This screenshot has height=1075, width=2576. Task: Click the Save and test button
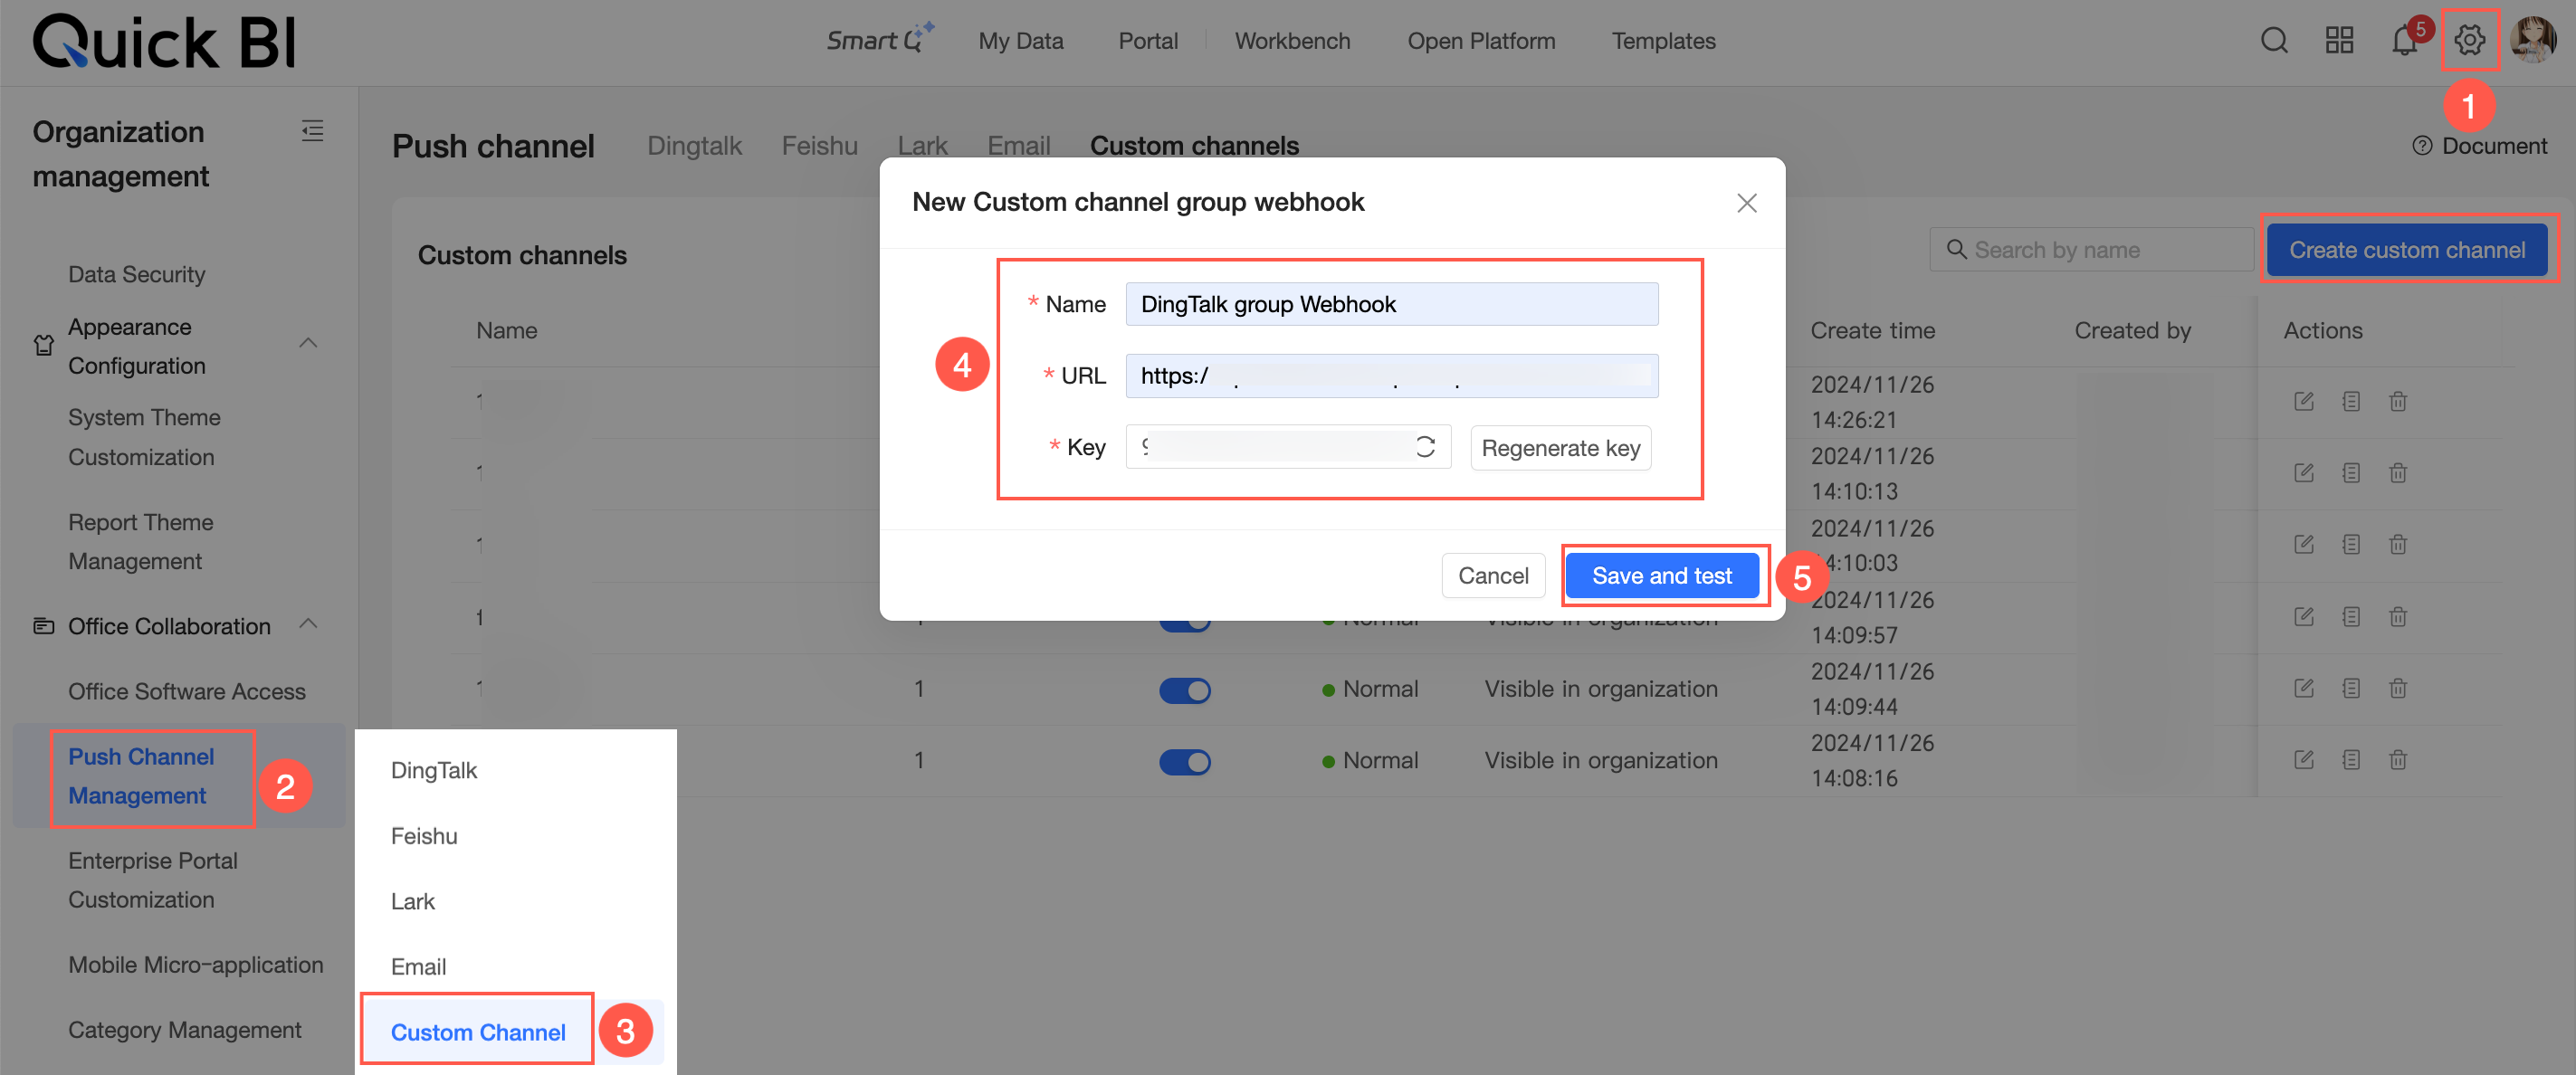(x=1661, y=576)
